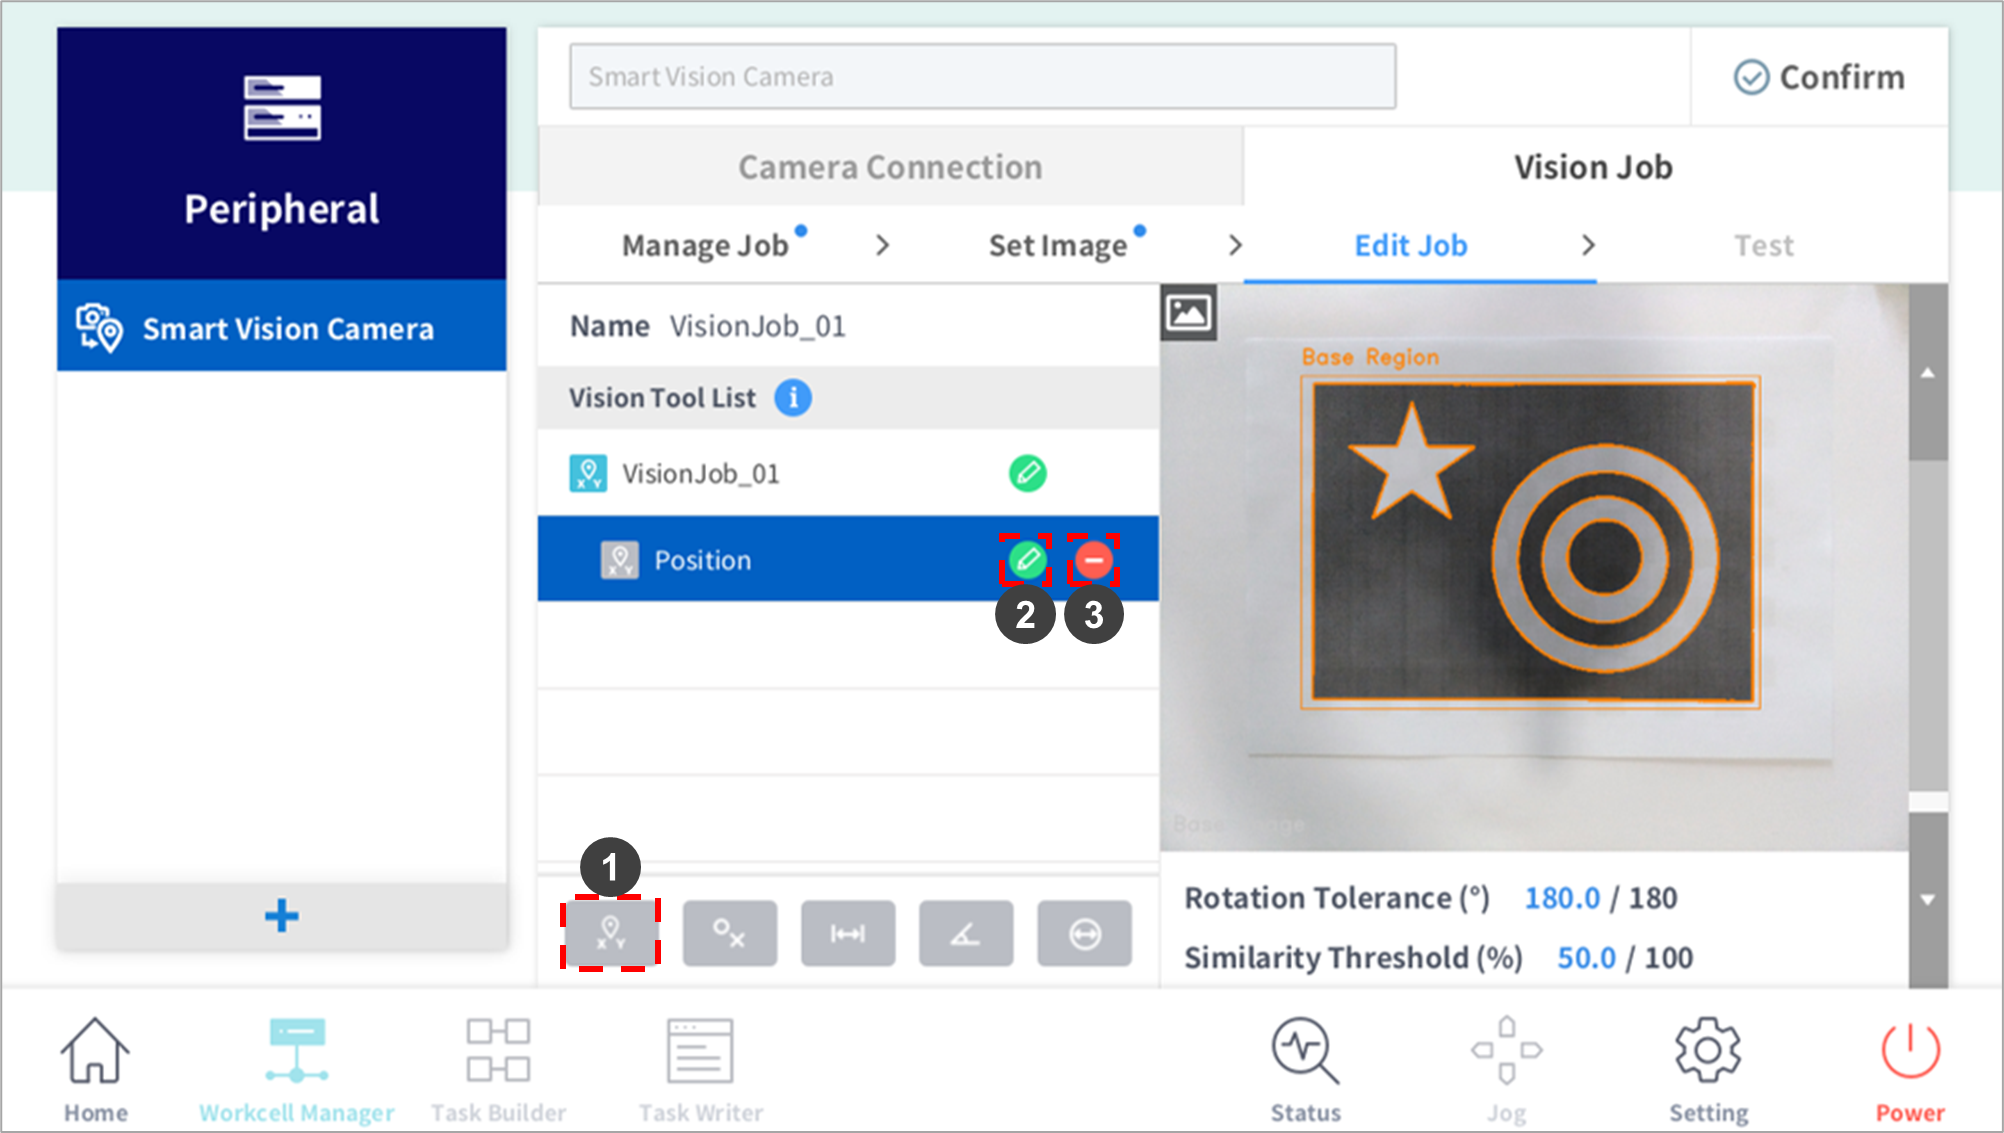Add a Position vision tool
The image size is (2004, 1133).
pyautogui.click(x=610, y=933)
